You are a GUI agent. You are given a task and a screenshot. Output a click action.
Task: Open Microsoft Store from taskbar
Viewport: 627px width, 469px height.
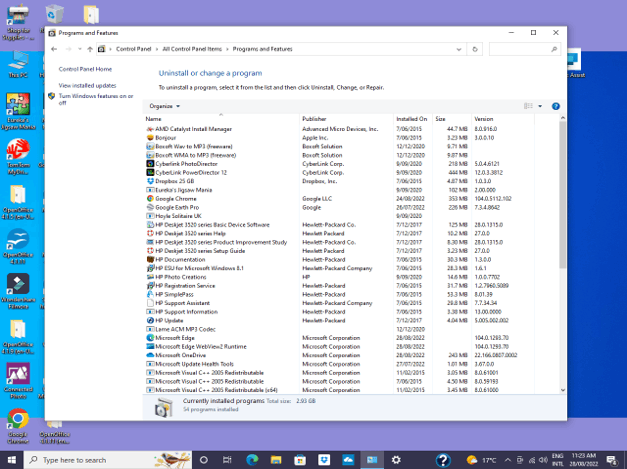(300, 460)
